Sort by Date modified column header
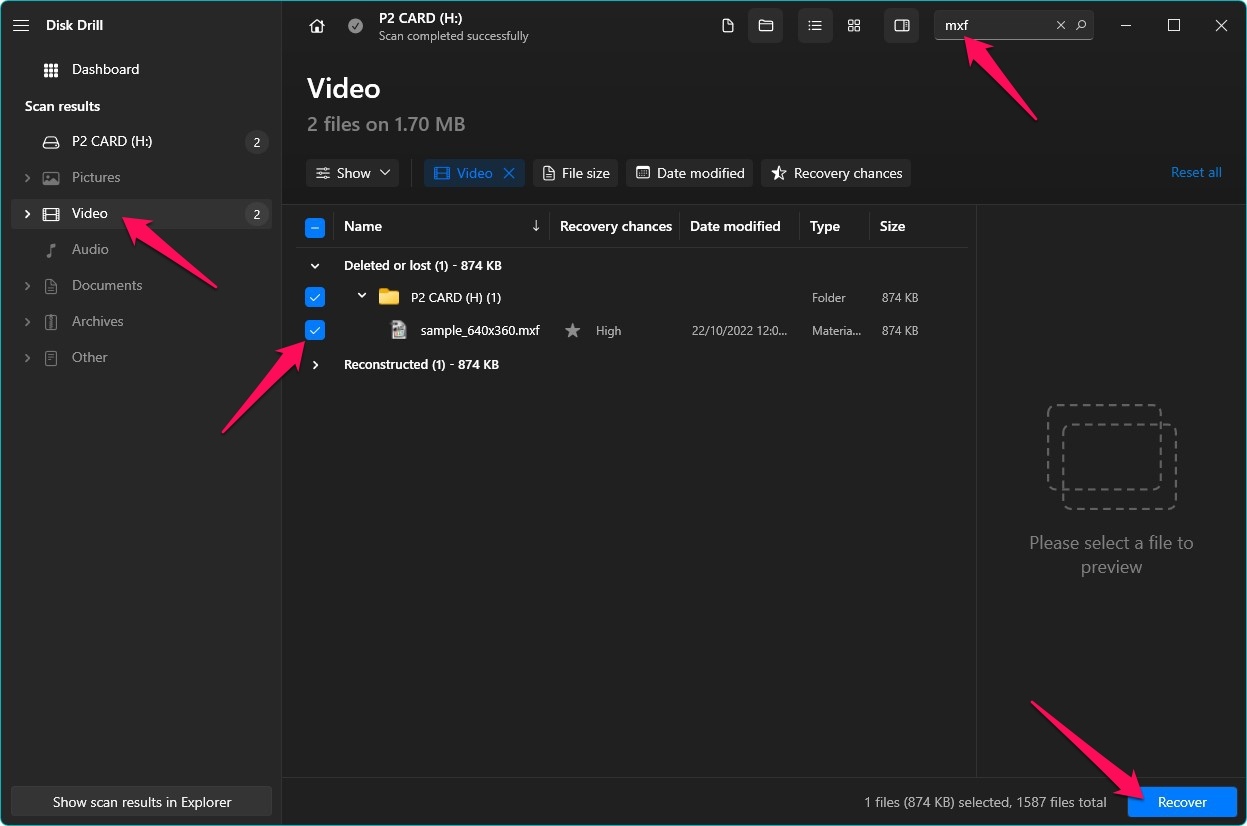Screen dimensions: 1247x826 click(x=735, y=226)
